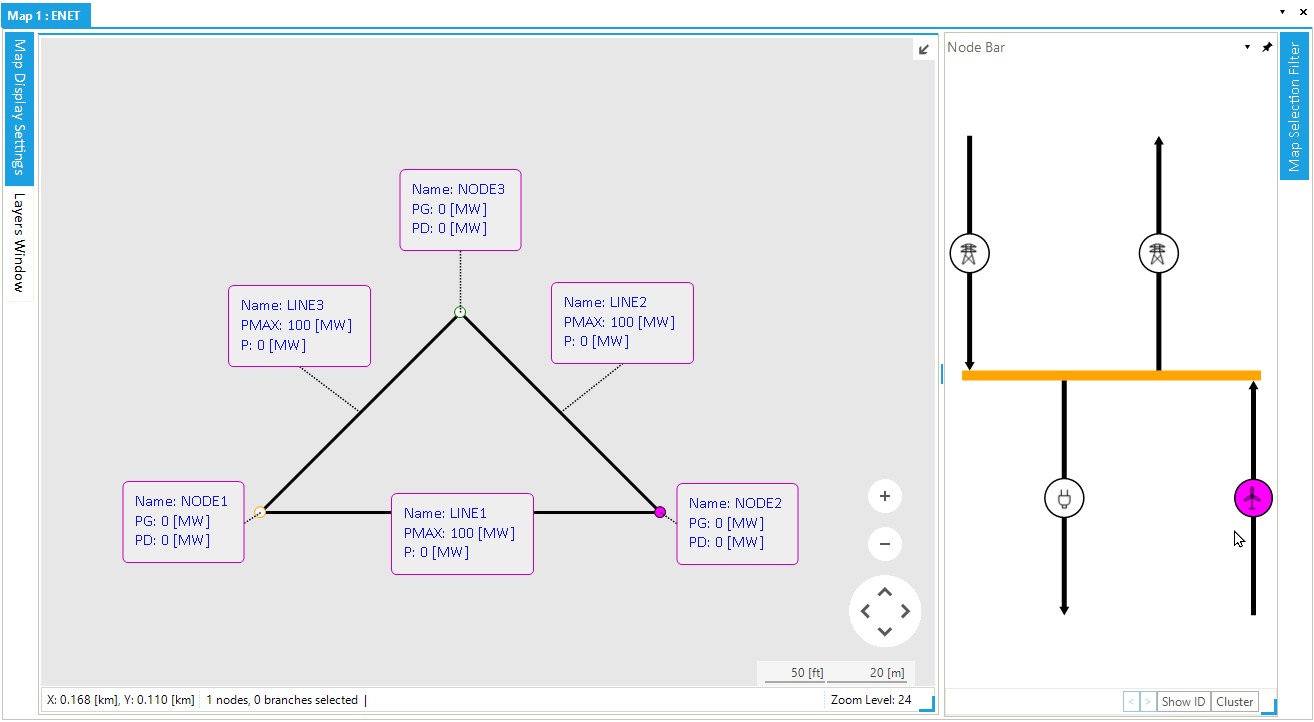Open the Node Bar options dropdown arrow

pyautogui.click(x=1247, y=47)
